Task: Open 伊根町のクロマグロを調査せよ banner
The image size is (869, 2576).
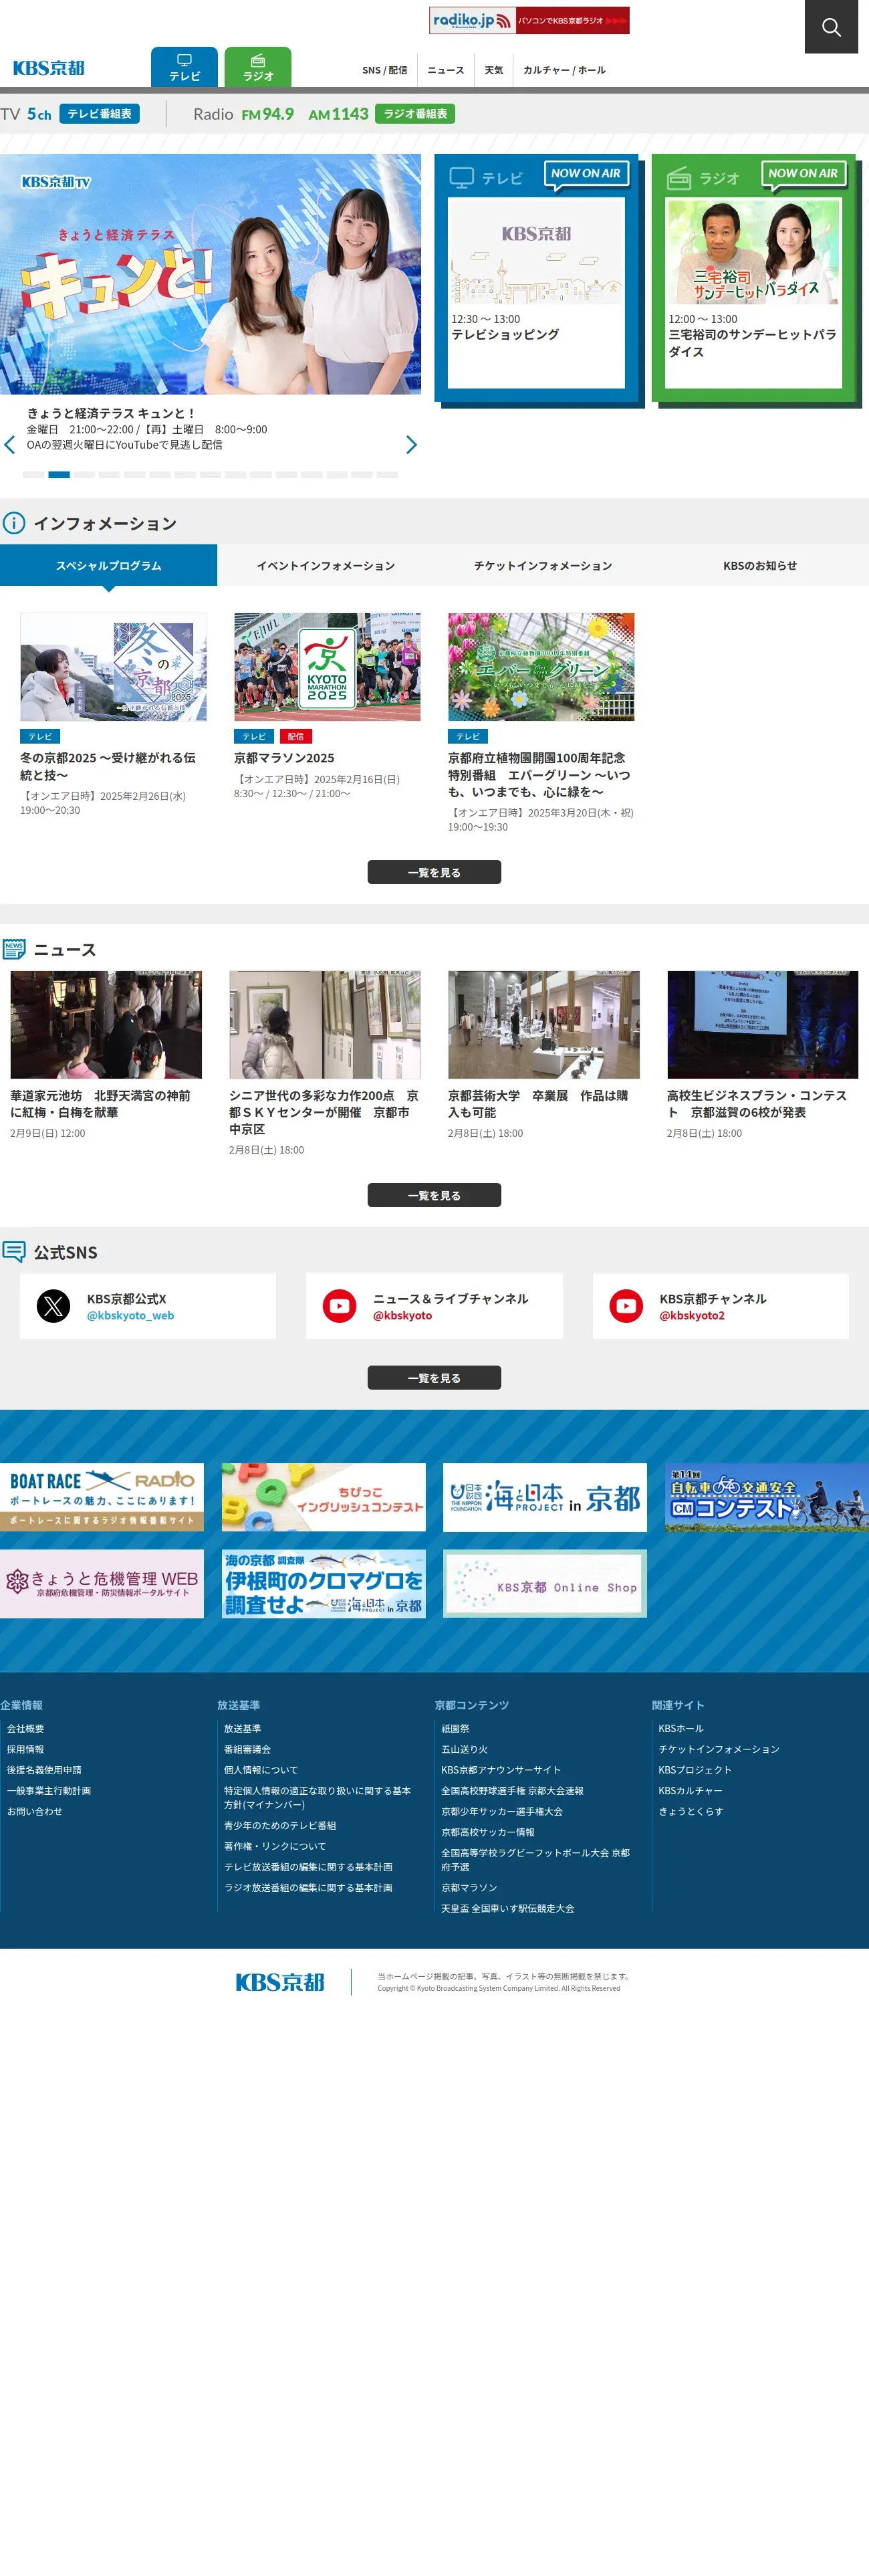Action: tap(324, 1584)
